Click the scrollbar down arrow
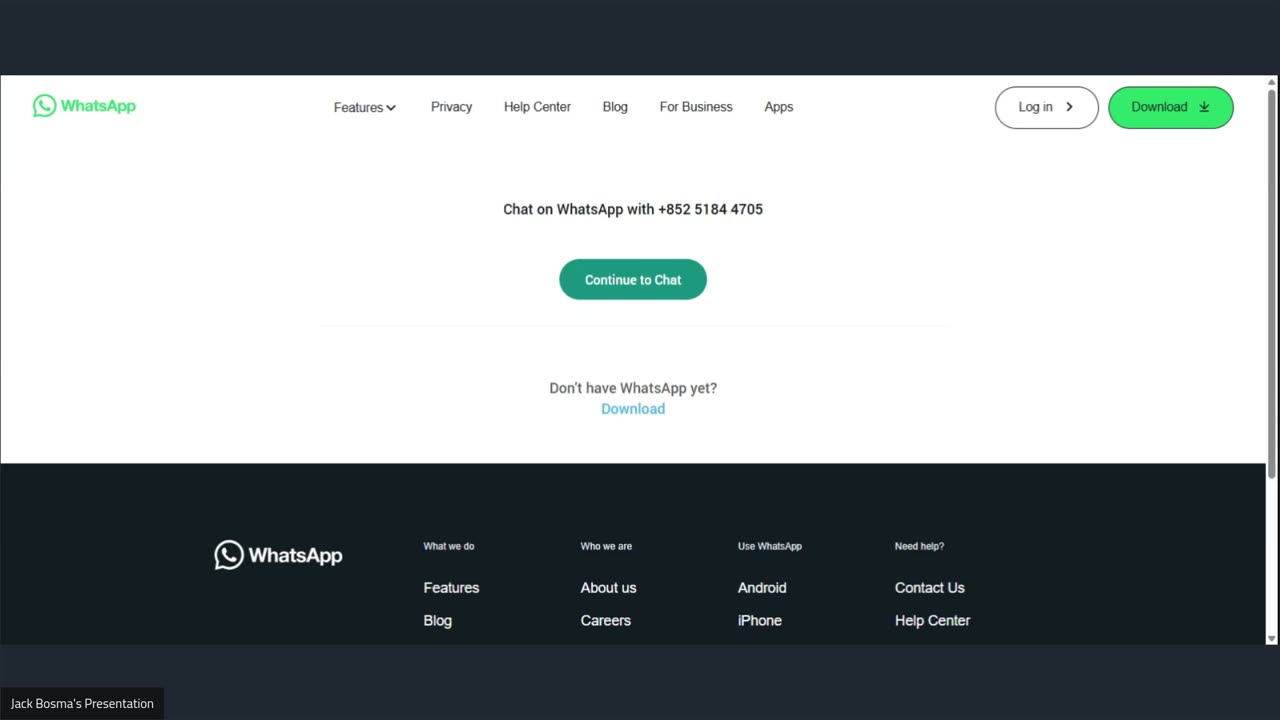This screenshot has height=720, width=1280. coord(1272,638)
